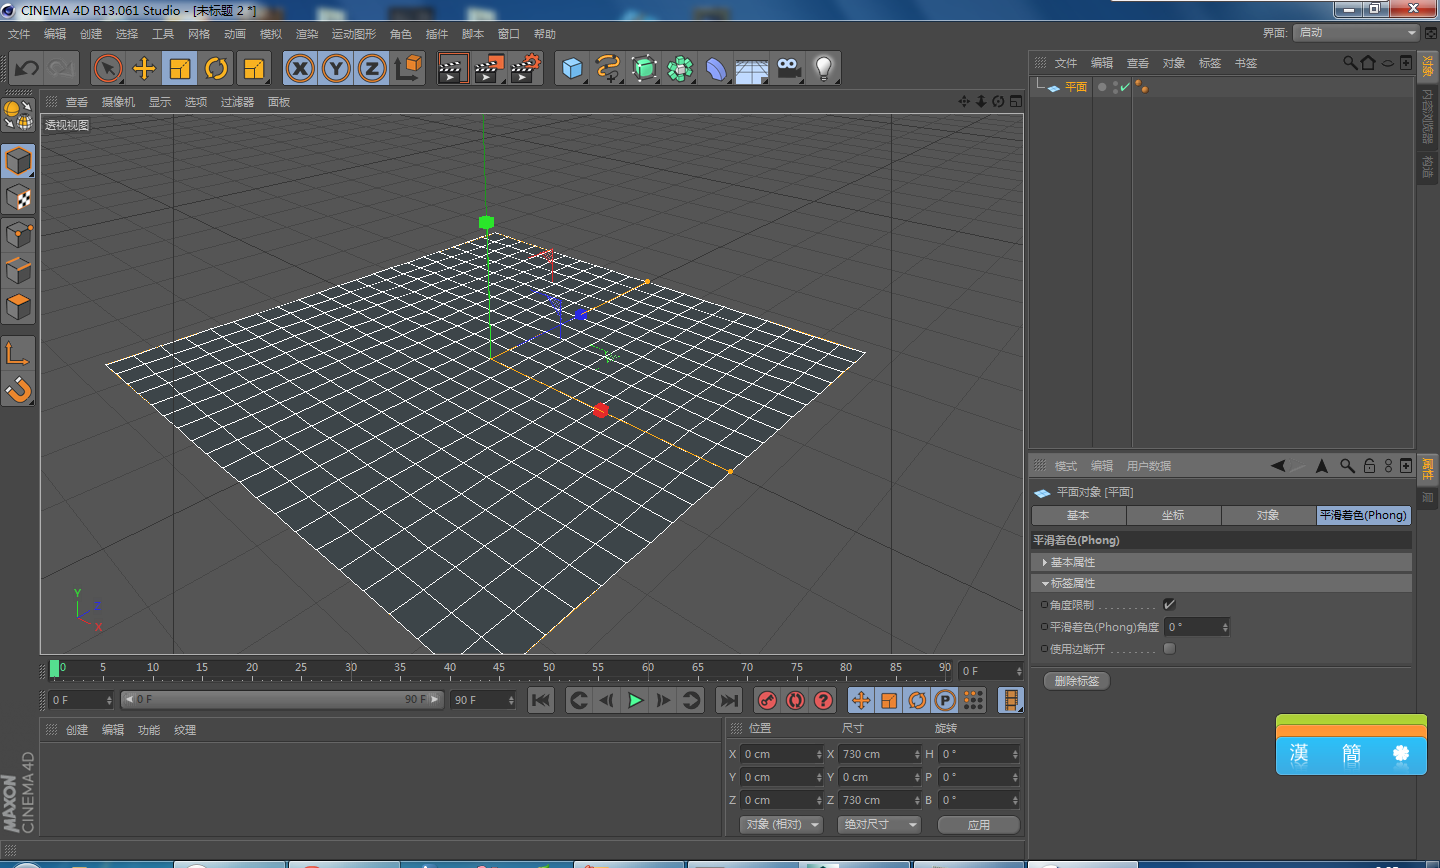Image resolution: width=1440 pixels, height=868 pixels.
Task: Click the Redo arrow icon
Action: pyautogui.click(x=62, y=68)
